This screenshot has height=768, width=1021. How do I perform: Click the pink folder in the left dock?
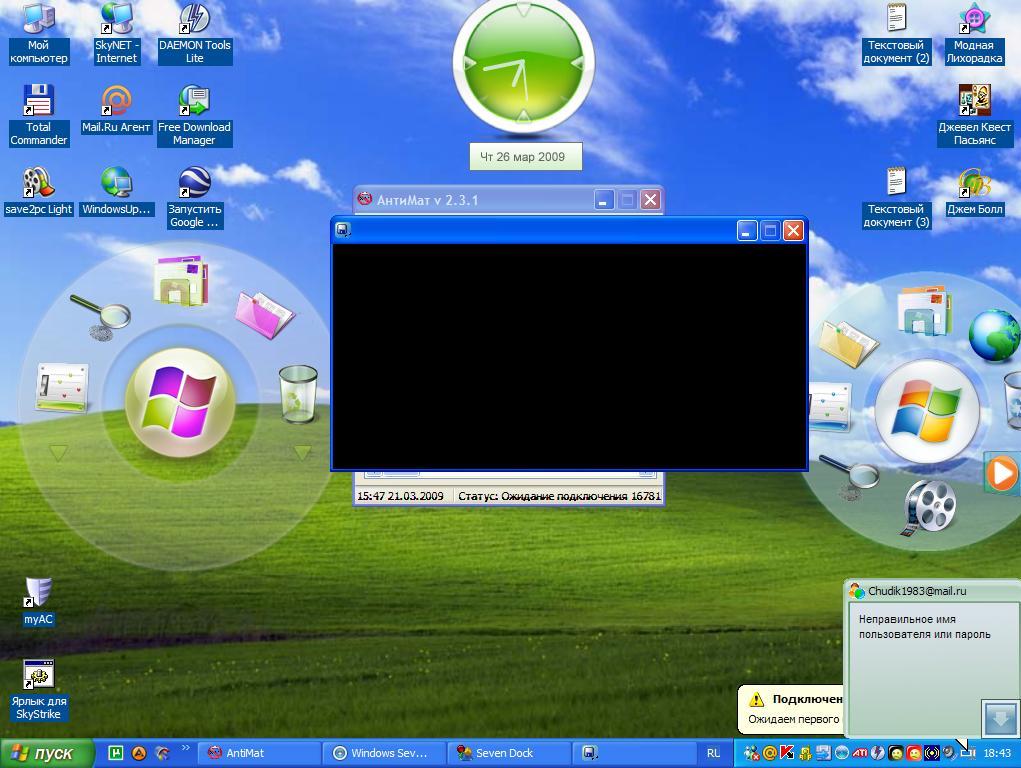(x=265, y=313)
